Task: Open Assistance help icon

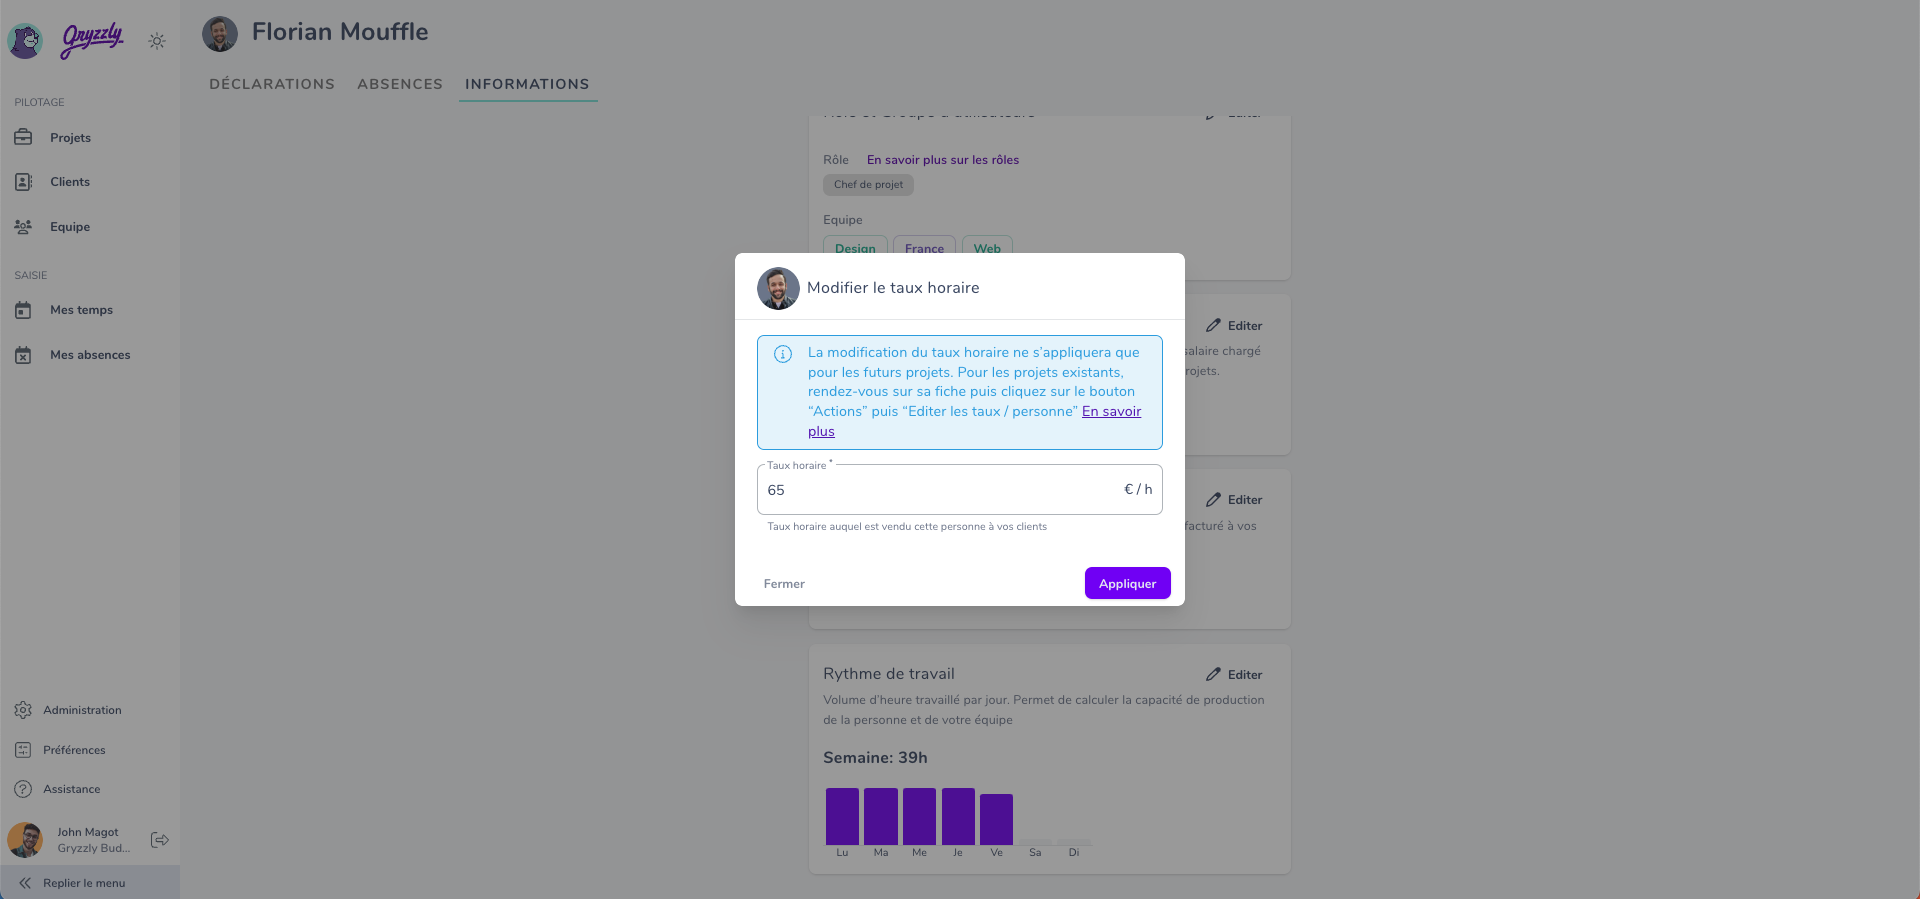Action: click(23, 789)
